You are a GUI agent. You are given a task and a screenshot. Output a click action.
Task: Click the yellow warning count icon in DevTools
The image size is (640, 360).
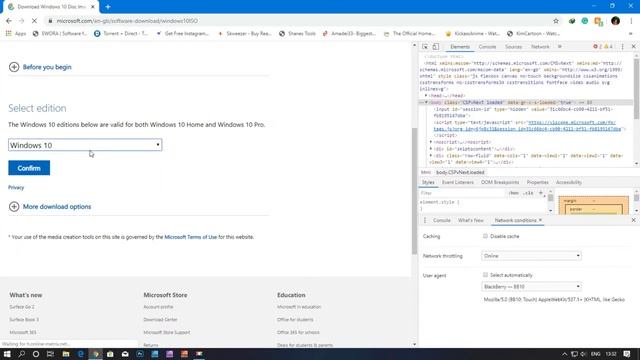[608, 47]
